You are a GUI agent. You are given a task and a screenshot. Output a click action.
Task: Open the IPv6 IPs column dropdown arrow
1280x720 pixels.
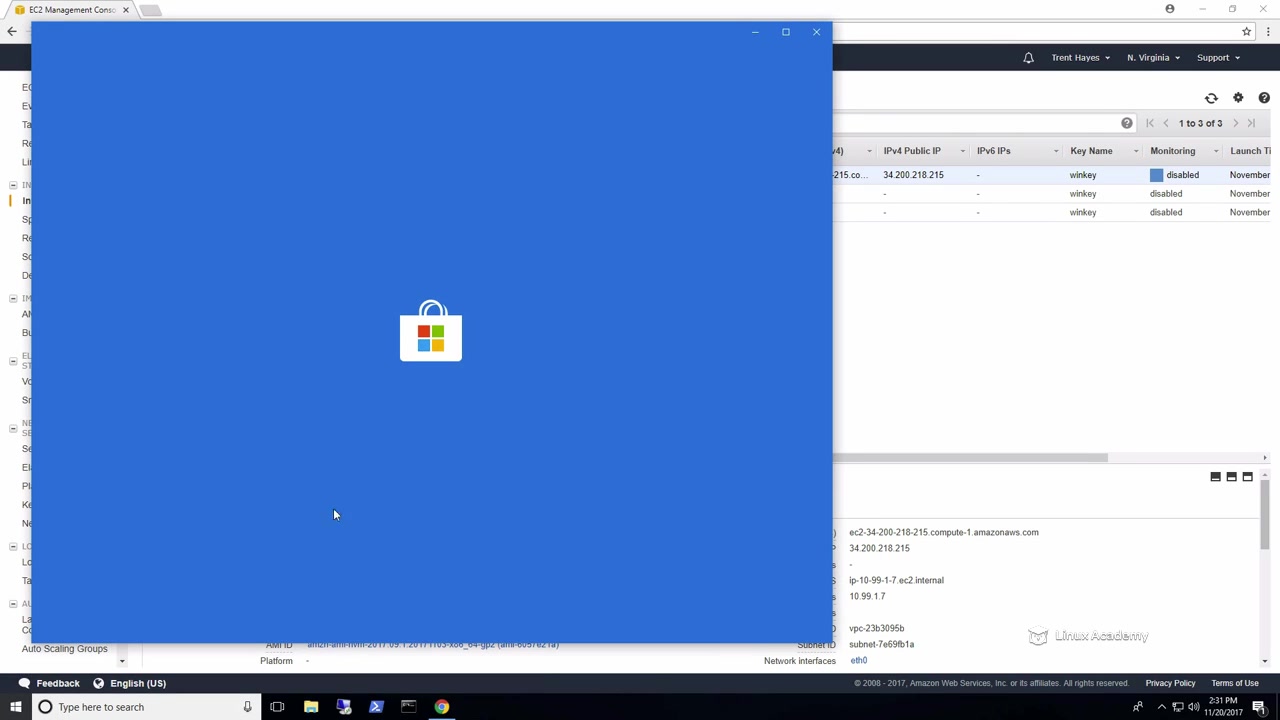pyautogui.click(x=1055, y=151)
